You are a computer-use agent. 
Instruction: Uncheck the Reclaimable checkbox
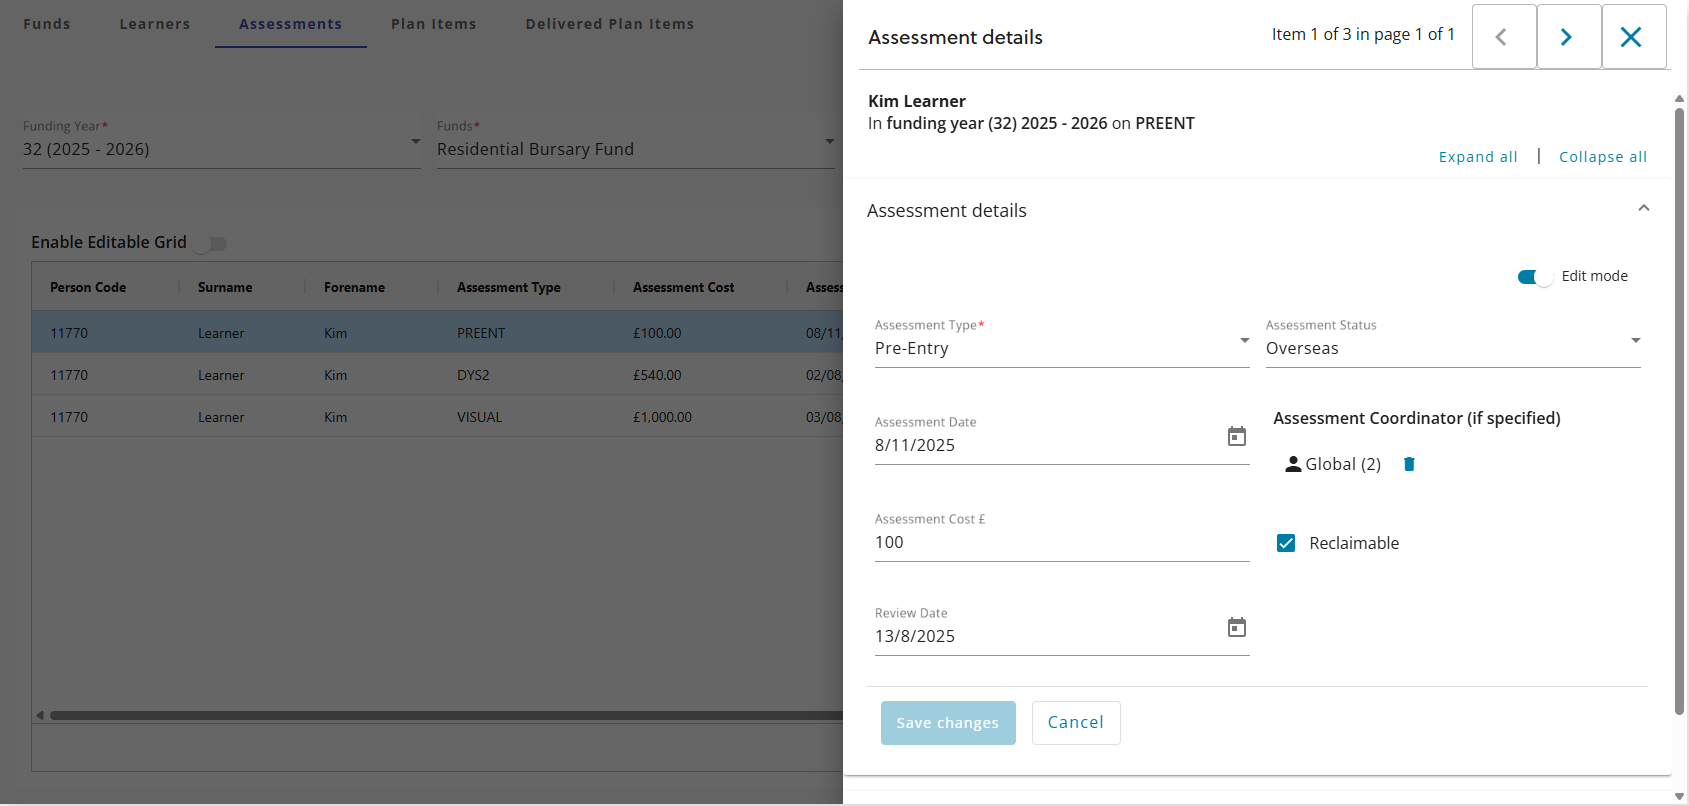click(1286, 543)
